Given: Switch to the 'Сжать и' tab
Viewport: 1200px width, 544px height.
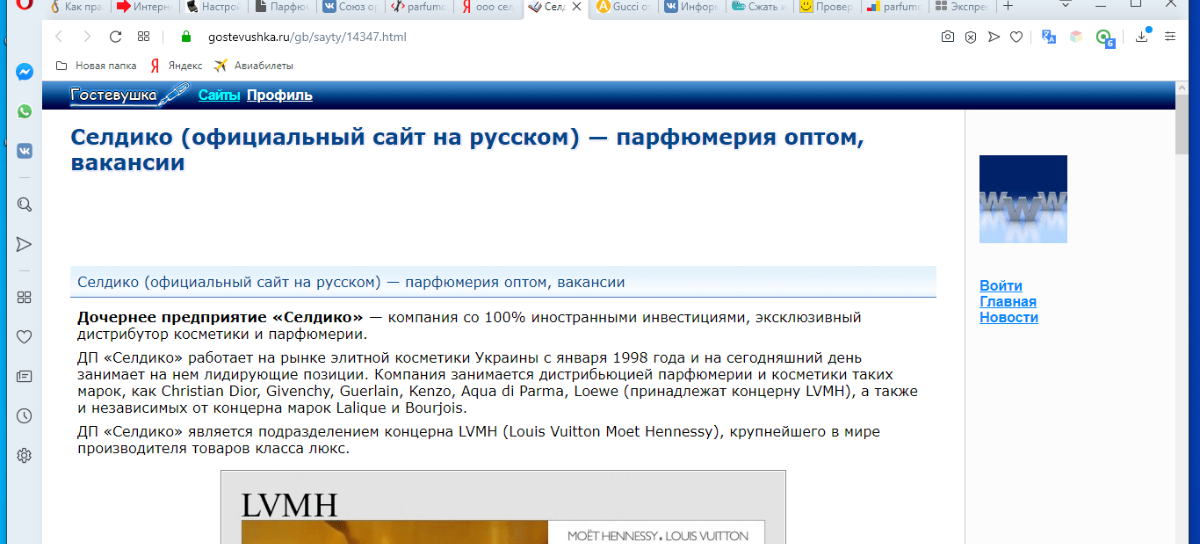Looking at the screenshot, I should pyautogui.click(x=760, y=6).
